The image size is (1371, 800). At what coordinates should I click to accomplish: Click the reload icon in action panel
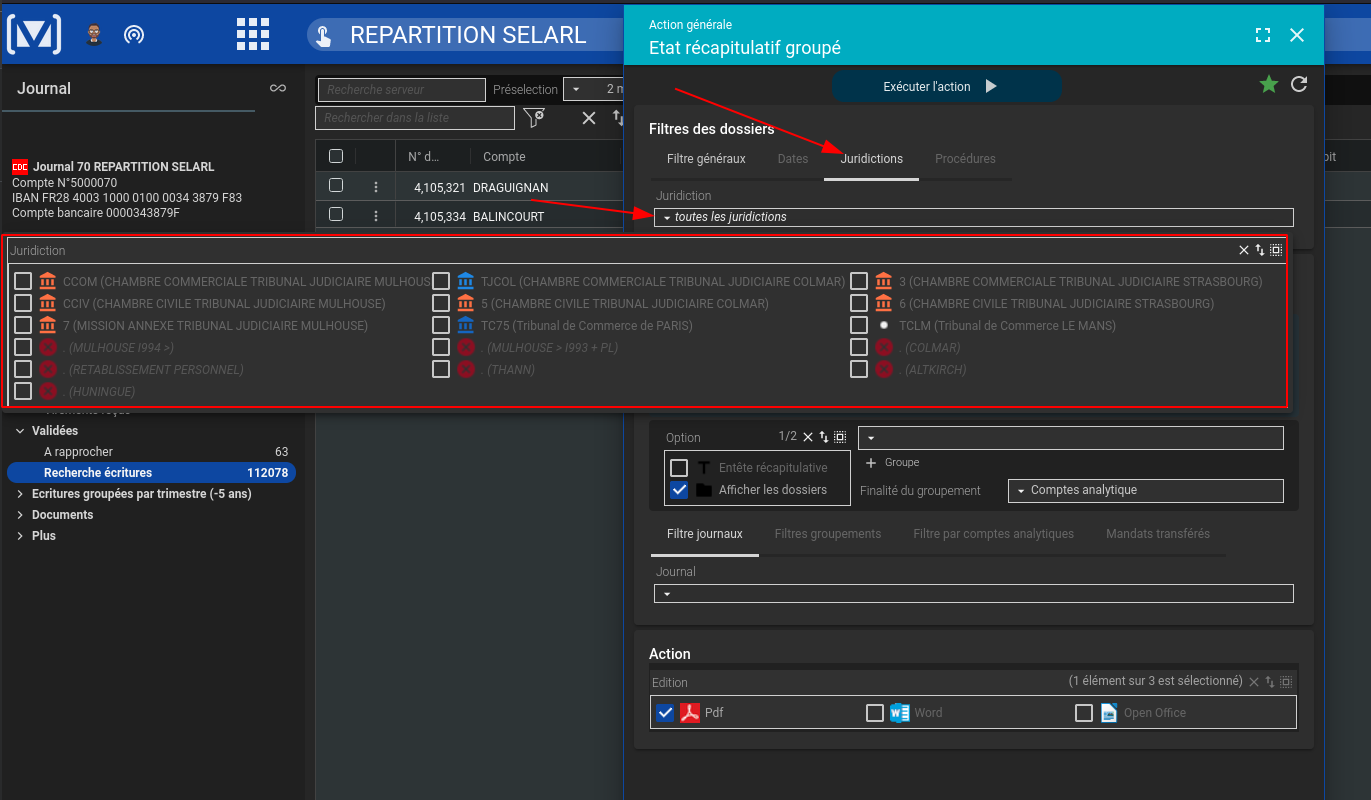point(1299,84)
